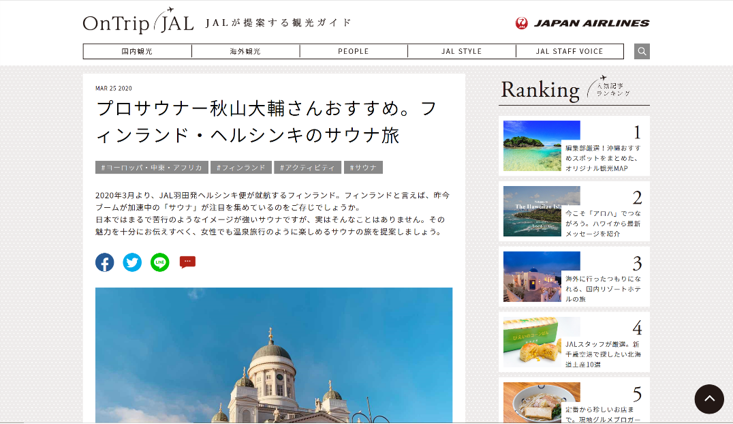733x424 pixels.
Task: Click the #フィンランド tag
Action: click(x=241, y=167)
